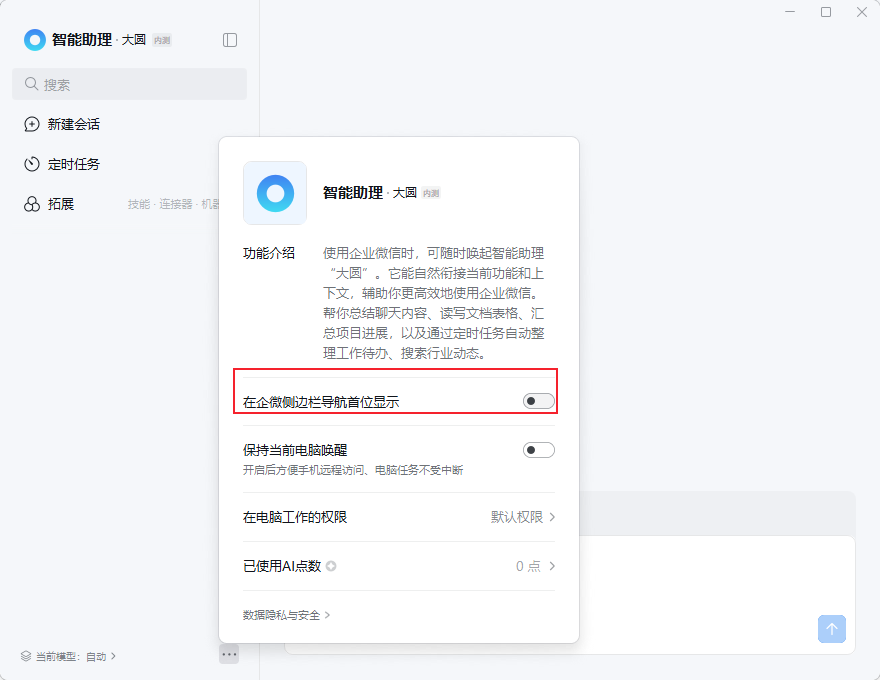This screenshot has height=680, width=880.
Task: Click the 搜索 input field
Action: click(129, 84)
